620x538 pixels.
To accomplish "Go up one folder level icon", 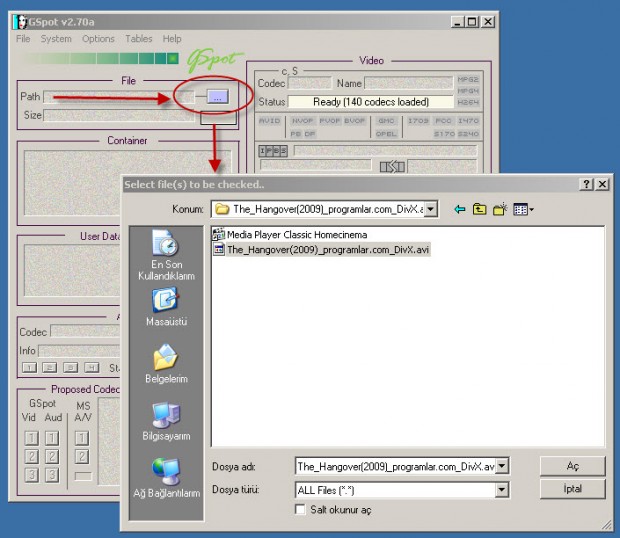I will (x=479, y=209).
